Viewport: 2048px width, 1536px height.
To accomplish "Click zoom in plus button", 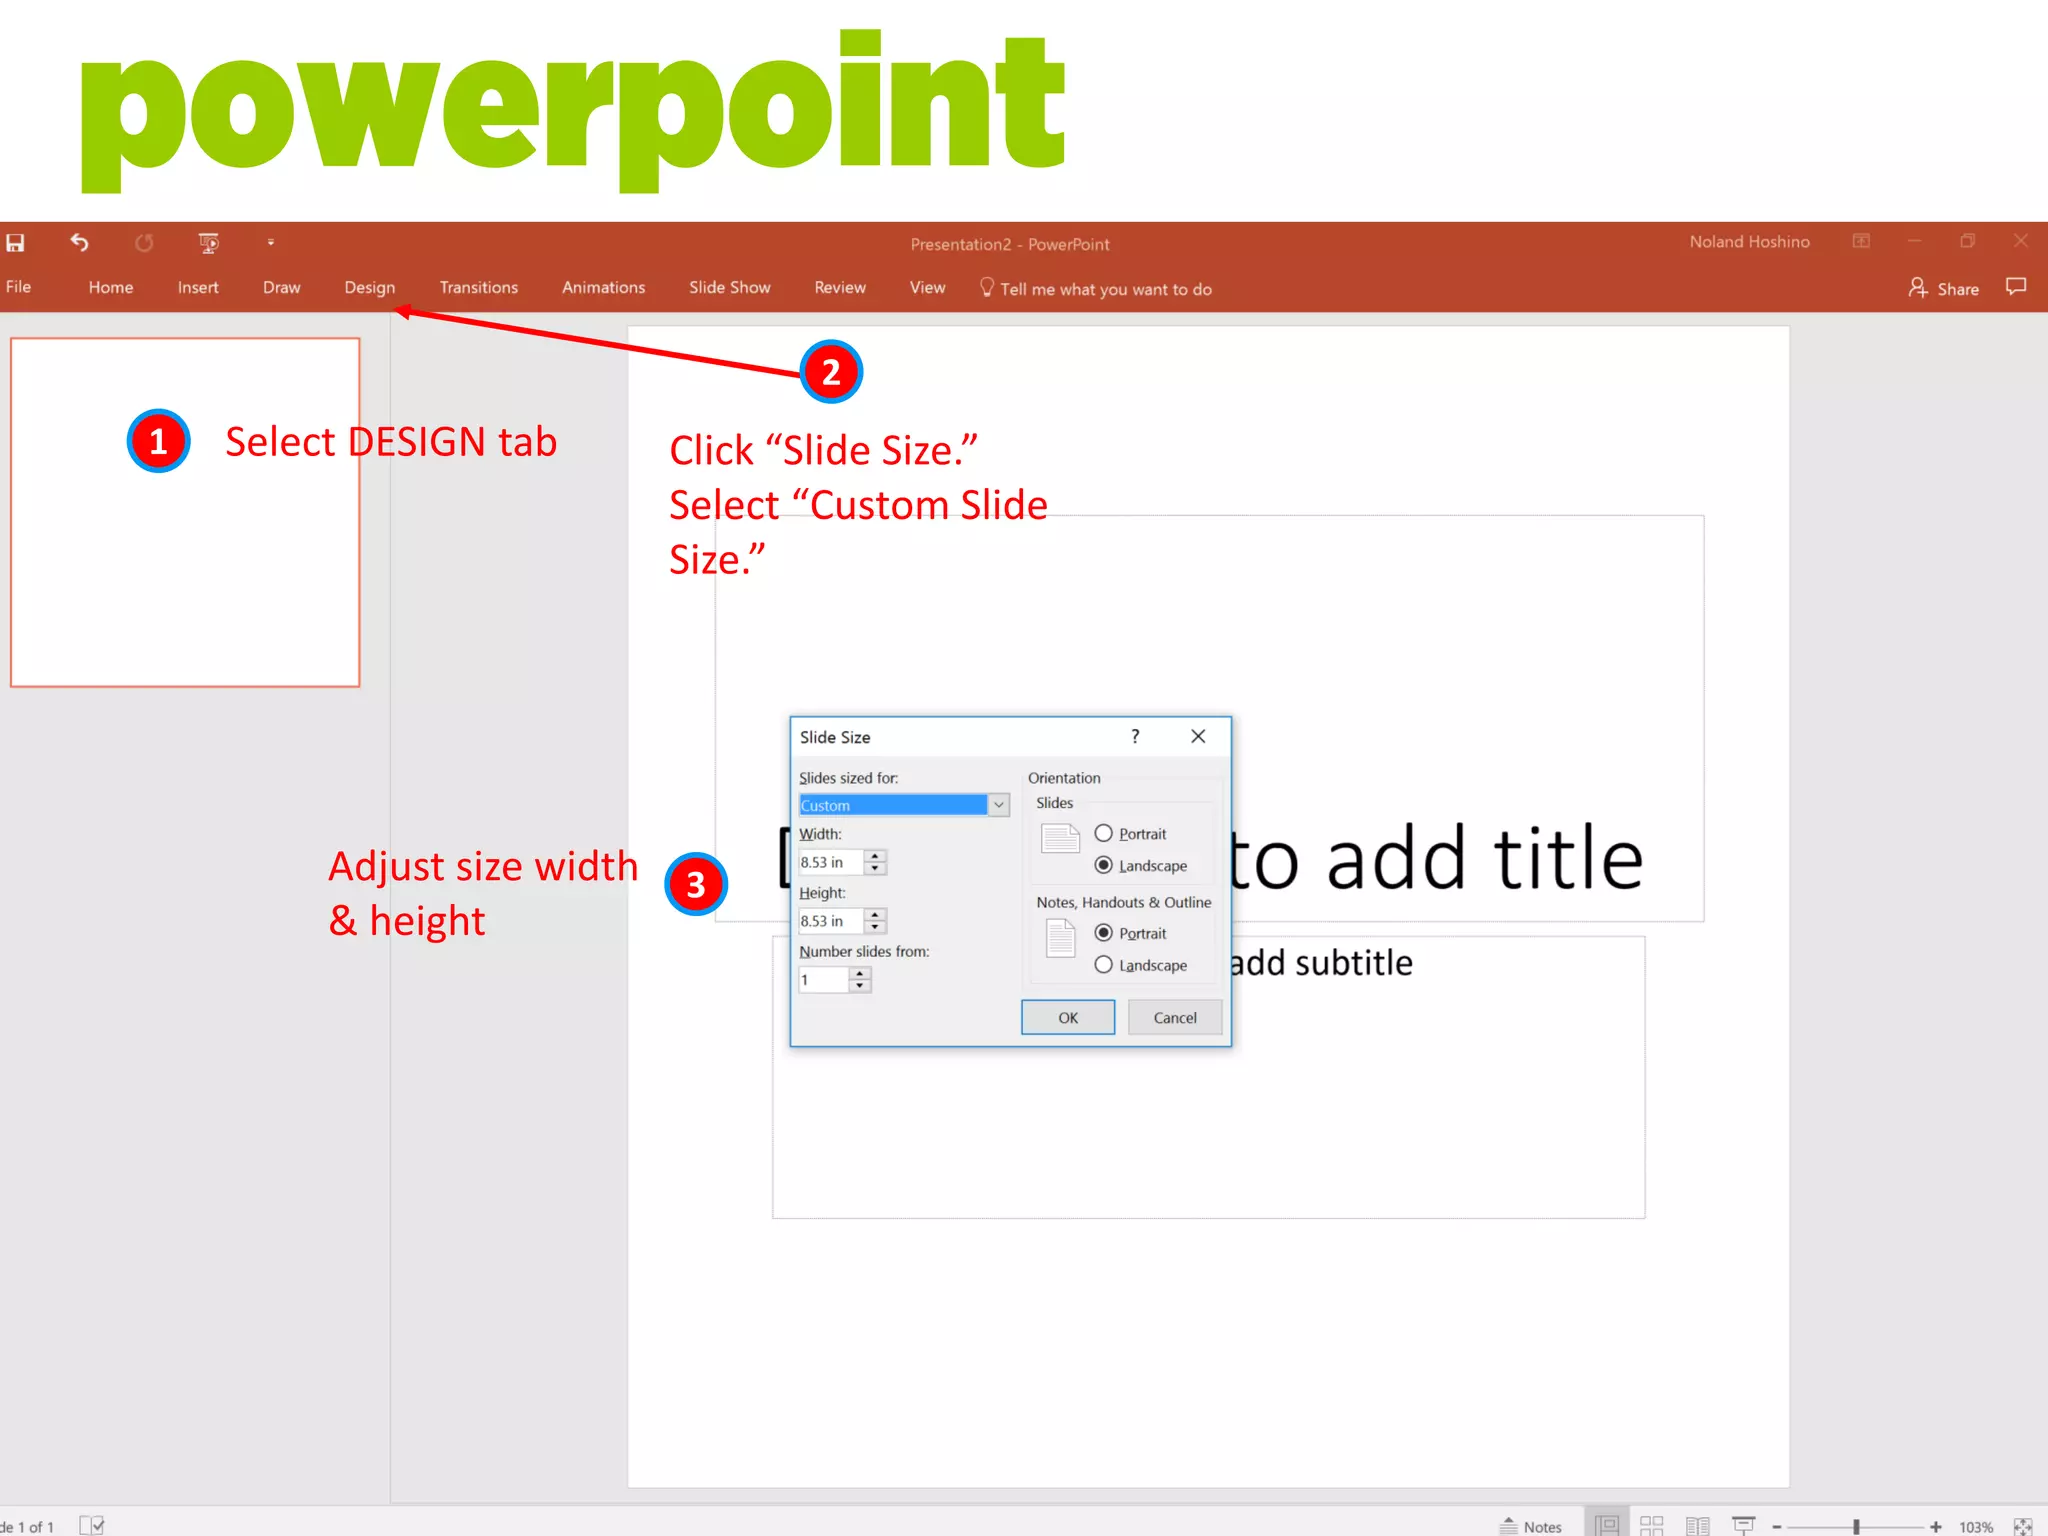I will point(1936,1527).
